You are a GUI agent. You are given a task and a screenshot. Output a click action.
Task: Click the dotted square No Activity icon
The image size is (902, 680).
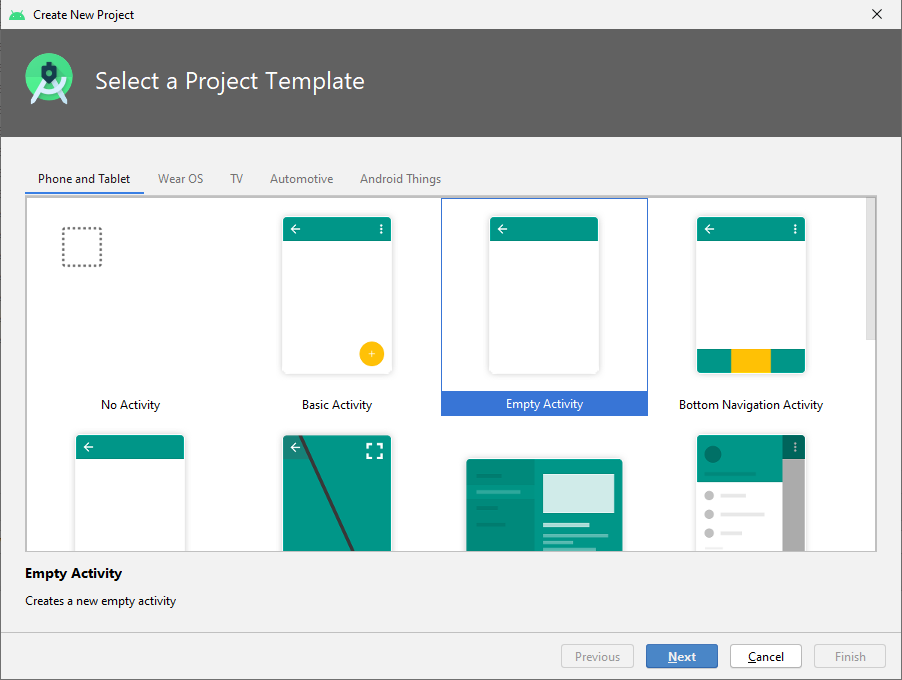point(82,247)
